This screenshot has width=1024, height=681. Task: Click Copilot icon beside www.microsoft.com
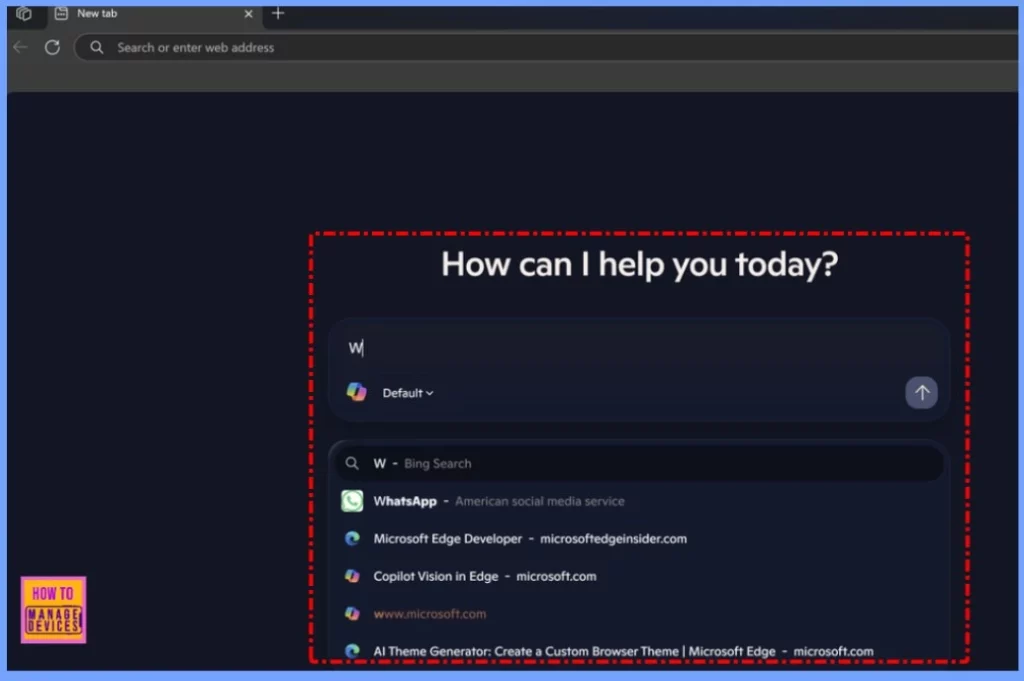(352, 614)
